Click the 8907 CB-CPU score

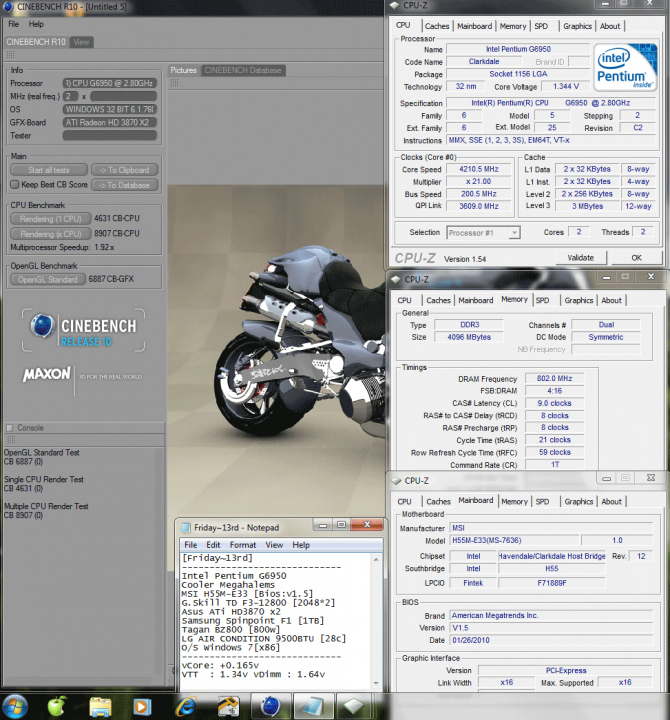tap(117, 233)
